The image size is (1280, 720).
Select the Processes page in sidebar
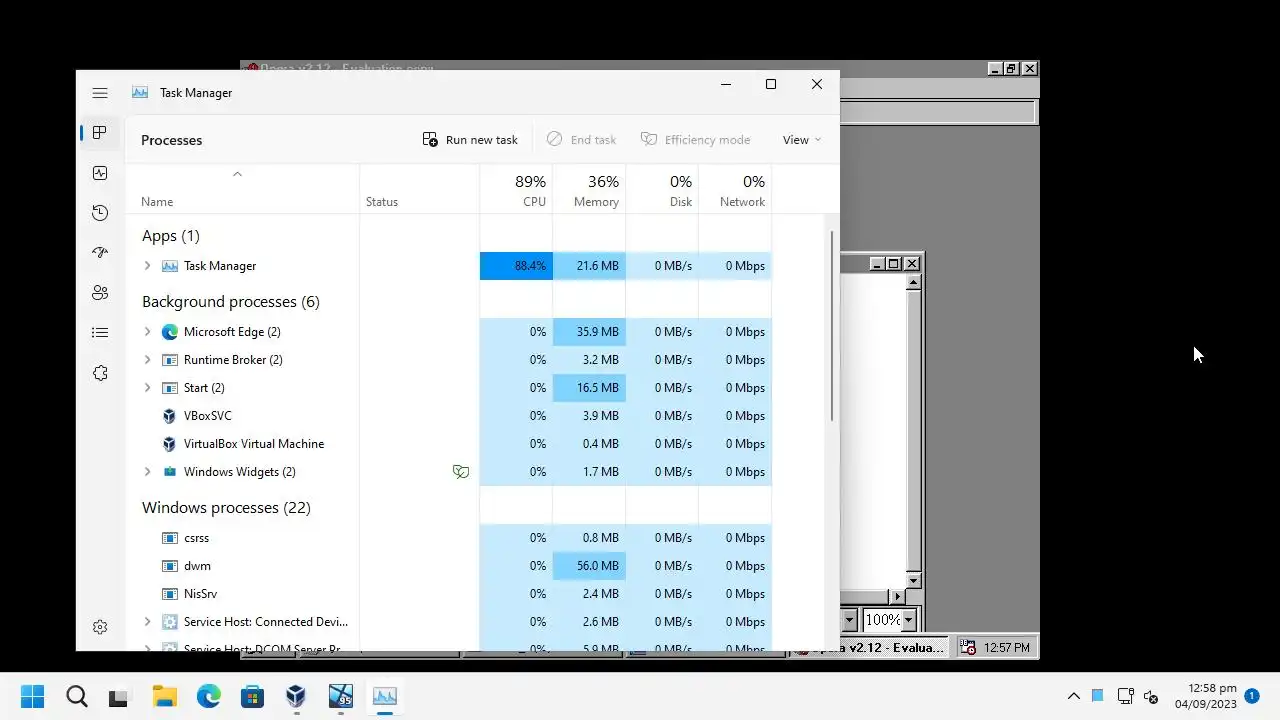coord(100,133)
